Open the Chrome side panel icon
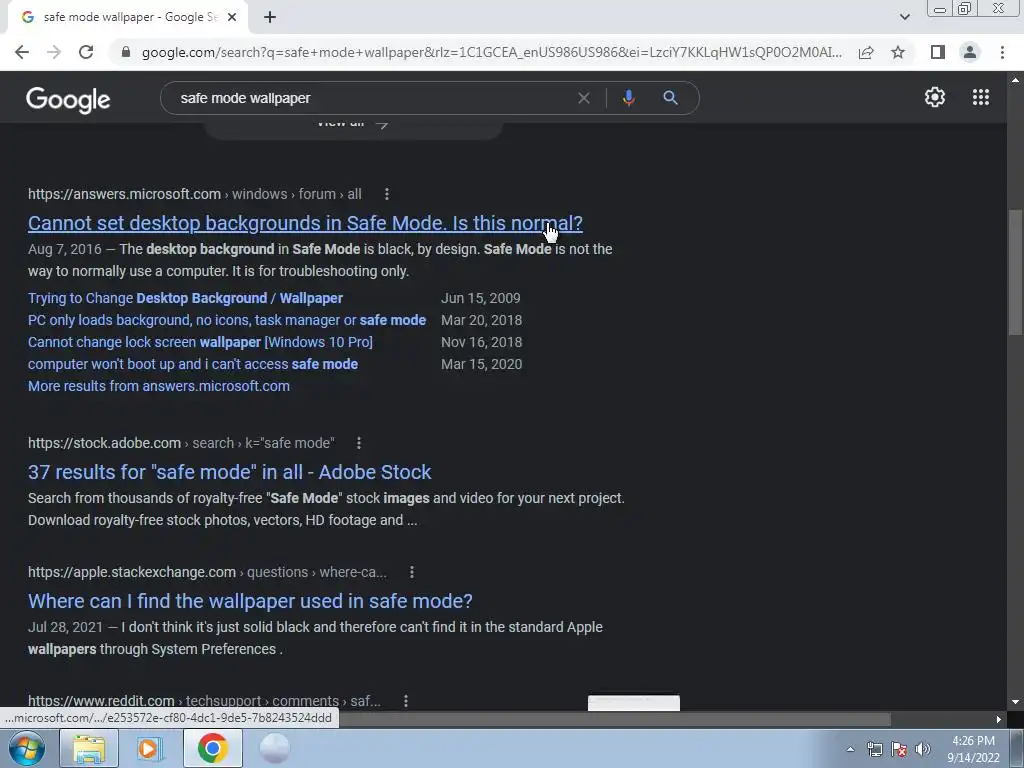The height and width of the screenshot is (768, 1024). [938, 52]
